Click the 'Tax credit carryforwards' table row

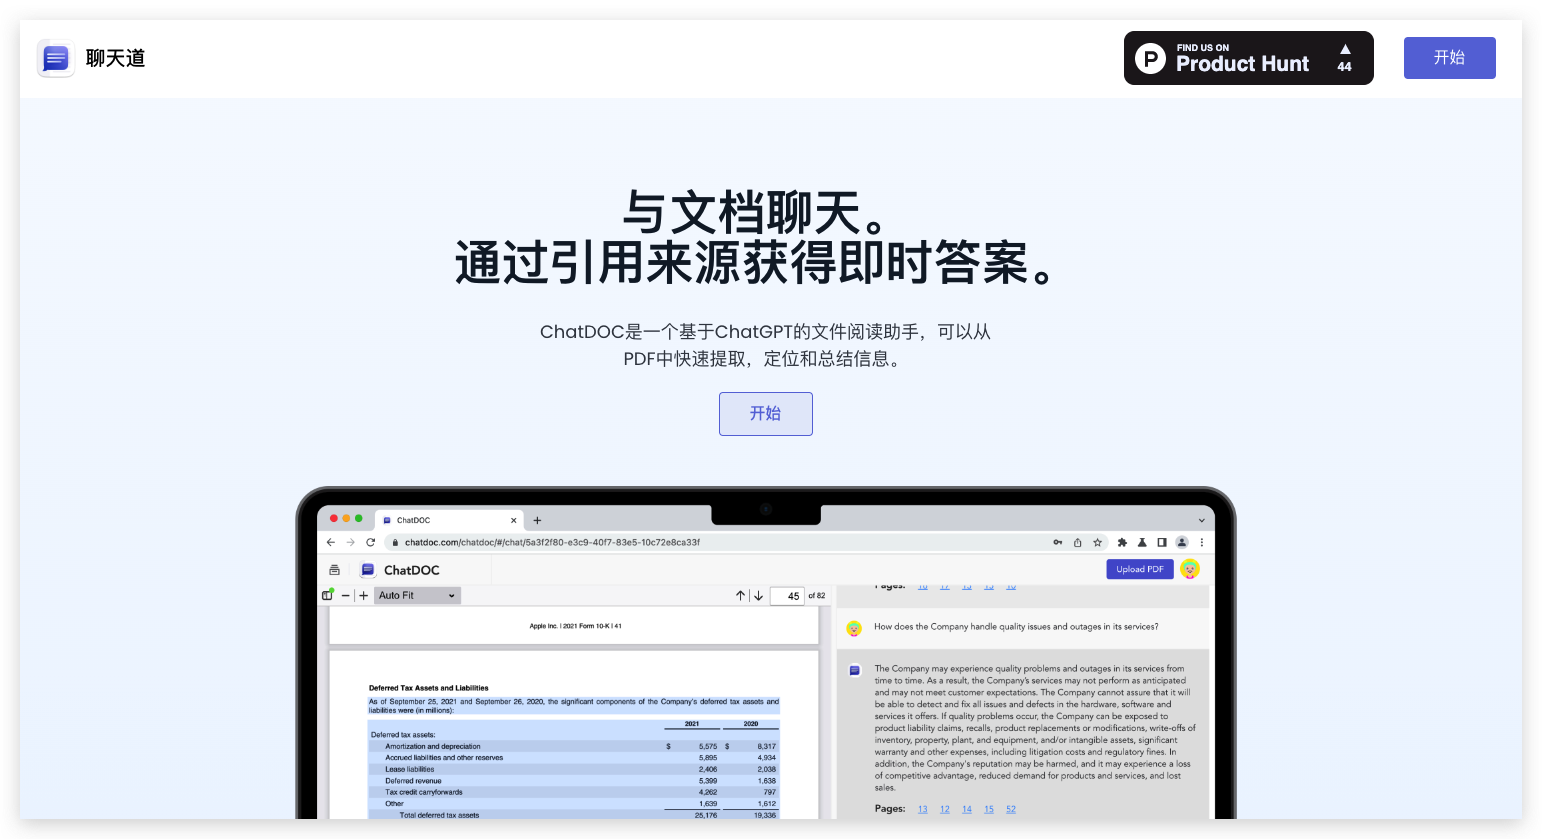pyautogui.click(x=573, y=792)
